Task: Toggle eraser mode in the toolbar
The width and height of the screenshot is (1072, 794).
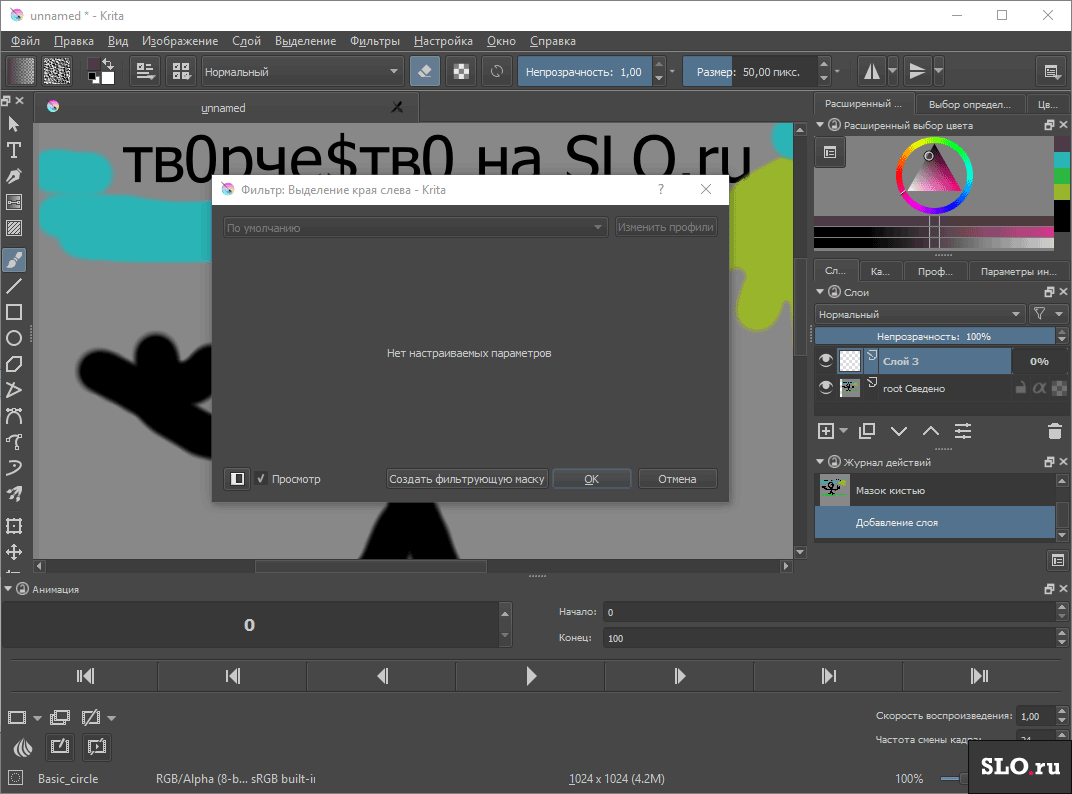Action: point(425,71)
